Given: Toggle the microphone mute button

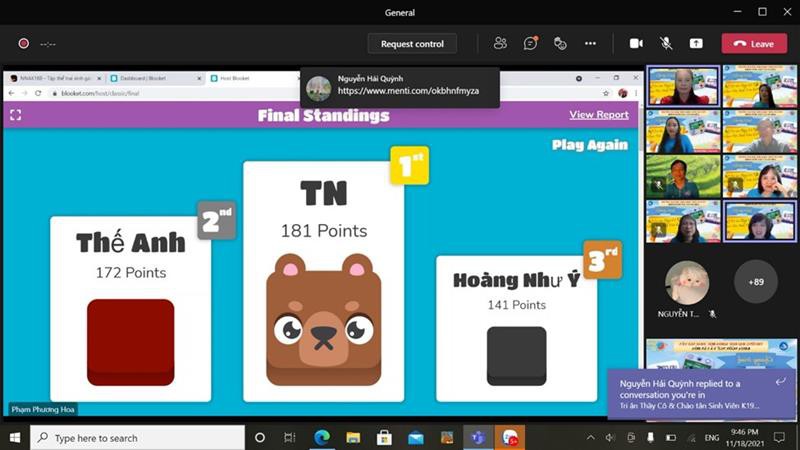Looking at the screenshot, I should click(x=665, y=43).
